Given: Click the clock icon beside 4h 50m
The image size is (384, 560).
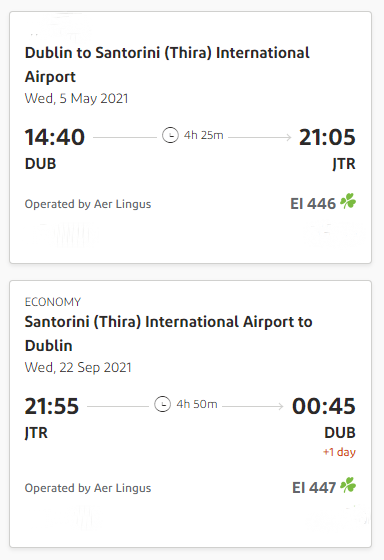Looking at the screenshot, I should 162,405.
